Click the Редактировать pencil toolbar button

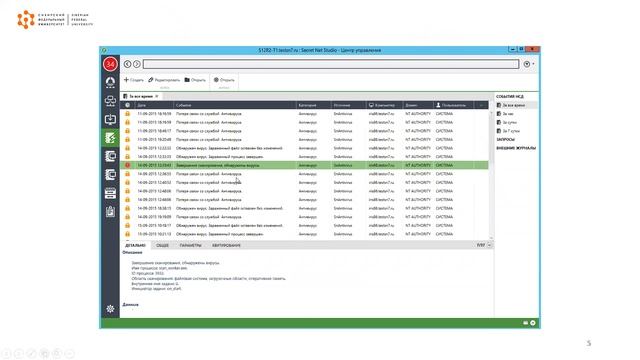coord(164,80)
